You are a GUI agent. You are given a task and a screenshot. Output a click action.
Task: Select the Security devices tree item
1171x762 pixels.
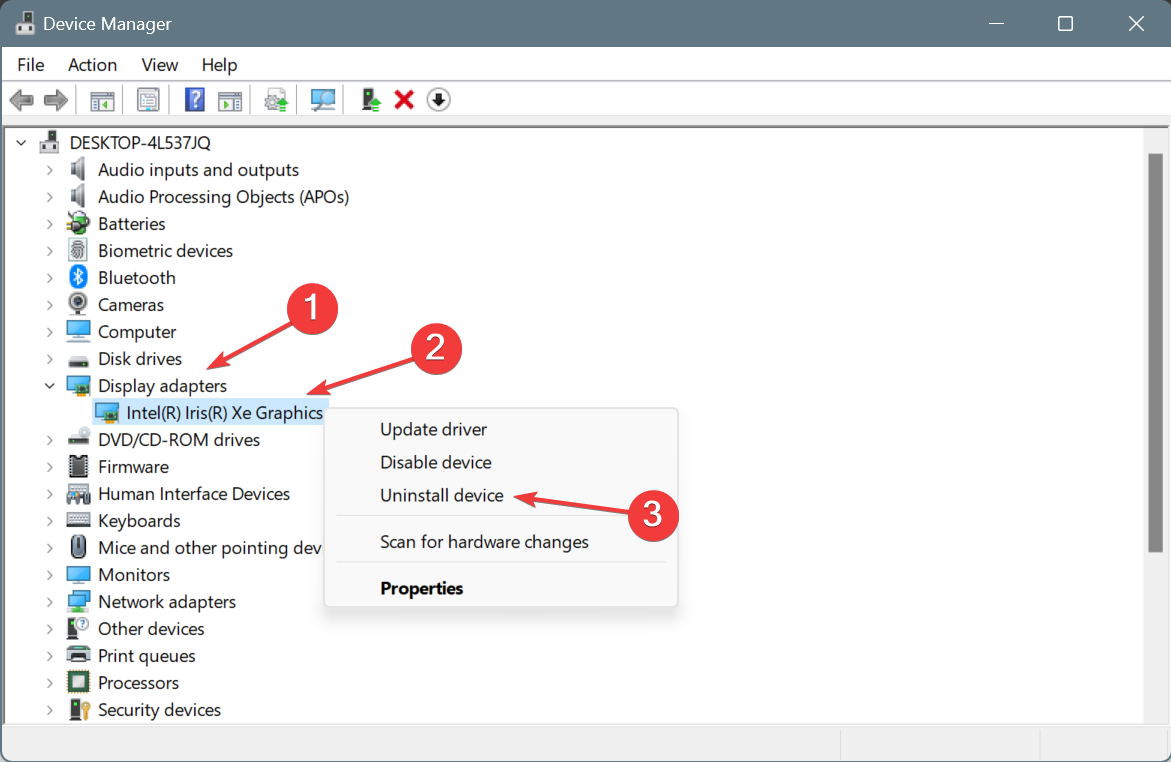click(159, 710)
